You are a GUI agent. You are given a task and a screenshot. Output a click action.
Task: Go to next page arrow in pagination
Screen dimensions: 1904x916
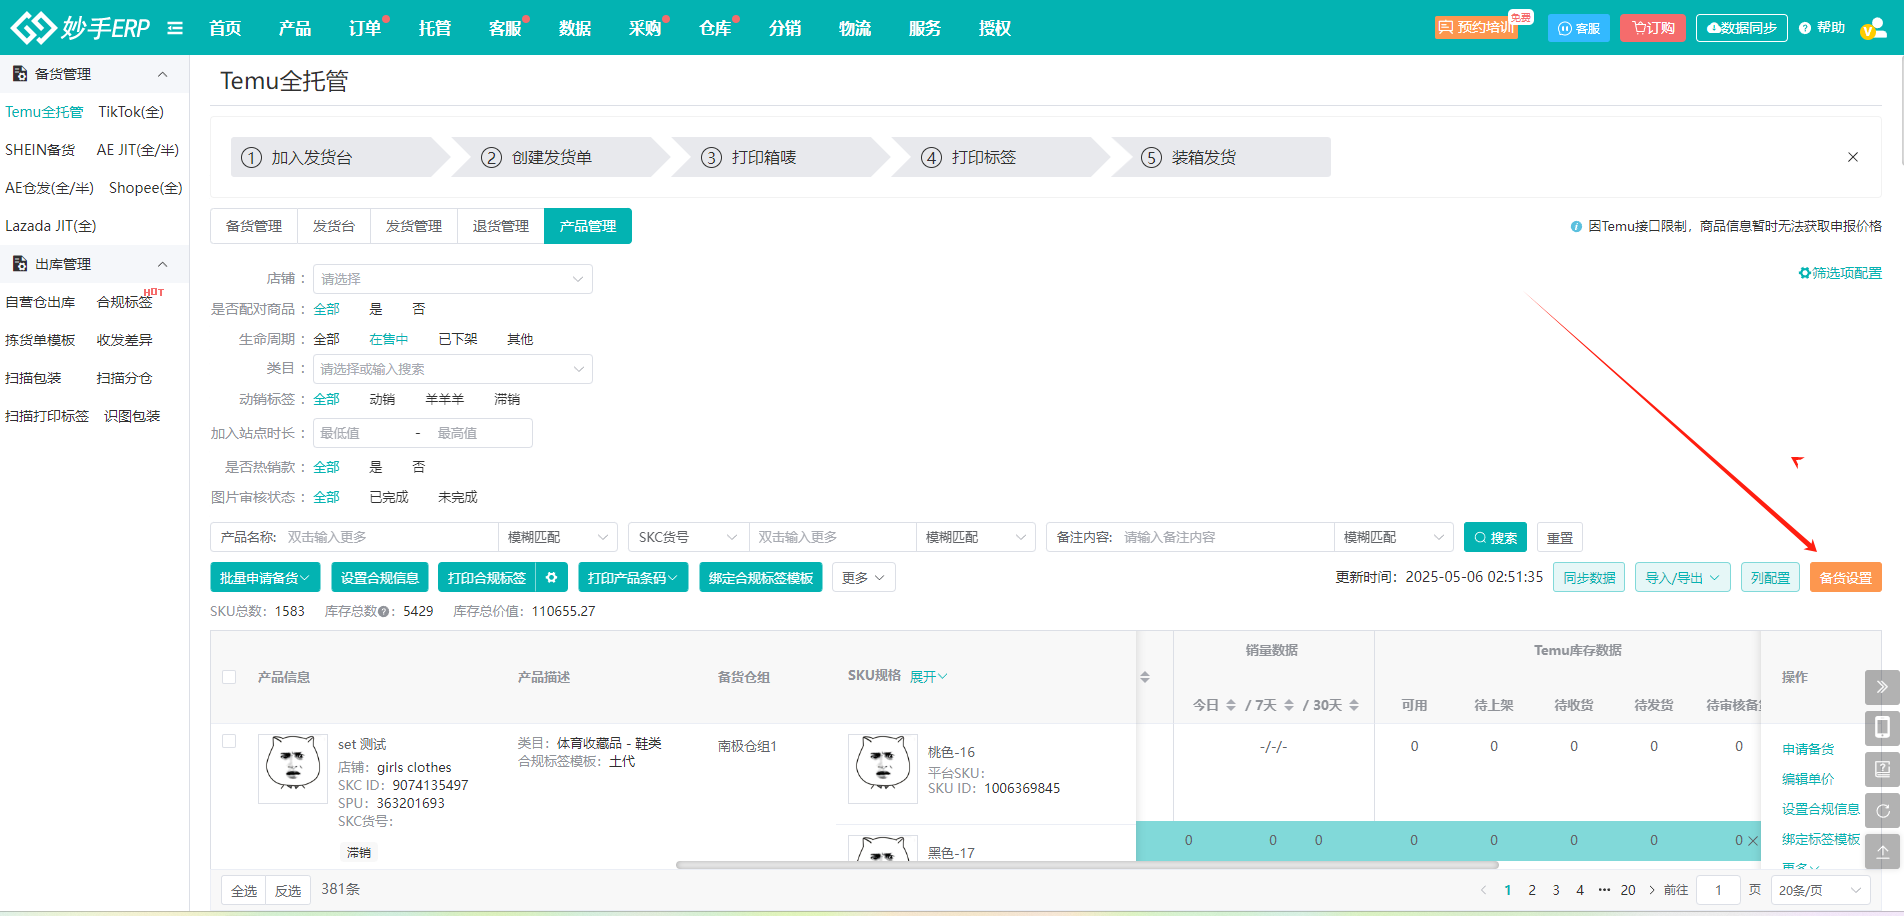[x=1652, y=890]
